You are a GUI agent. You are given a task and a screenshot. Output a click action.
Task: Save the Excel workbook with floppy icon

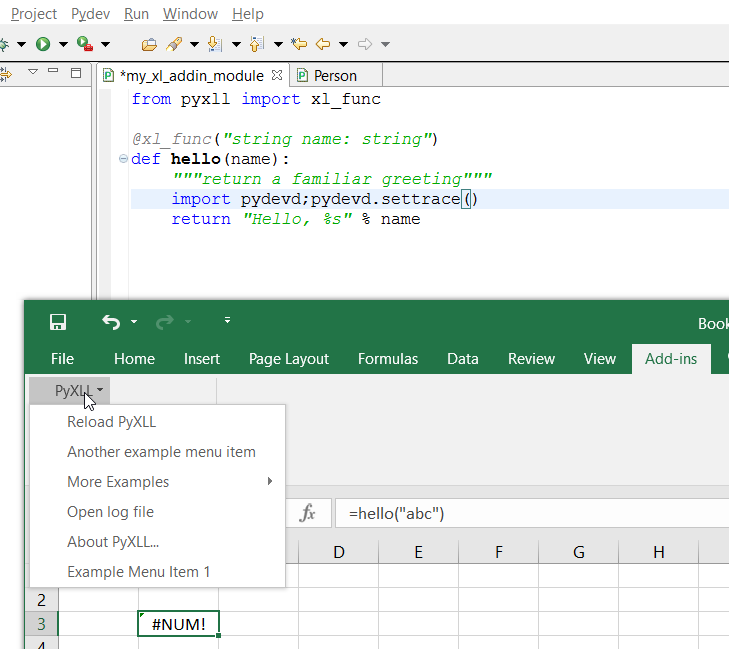(x=58, y=322)
